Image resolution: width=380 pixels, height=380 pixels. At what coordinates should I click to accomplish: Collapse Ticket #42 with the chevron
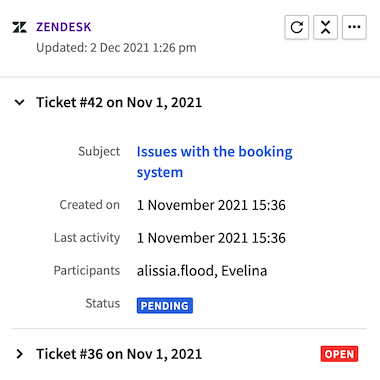[x=20, y=102]
